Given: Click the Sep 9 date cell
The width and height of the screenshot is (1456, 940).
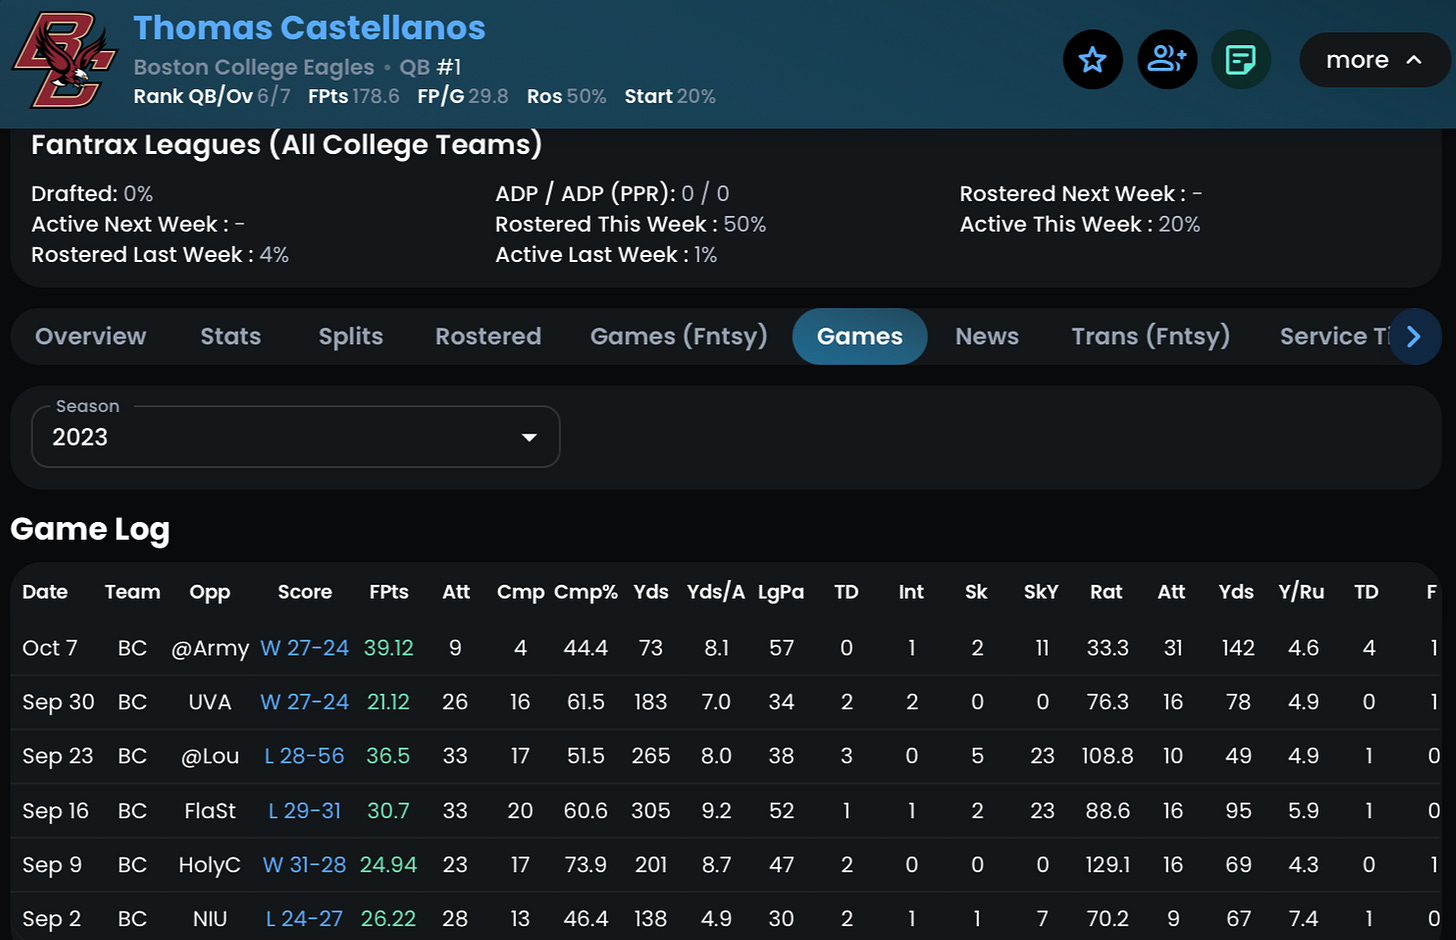Looking at the screenshot, I should (52, 865).
